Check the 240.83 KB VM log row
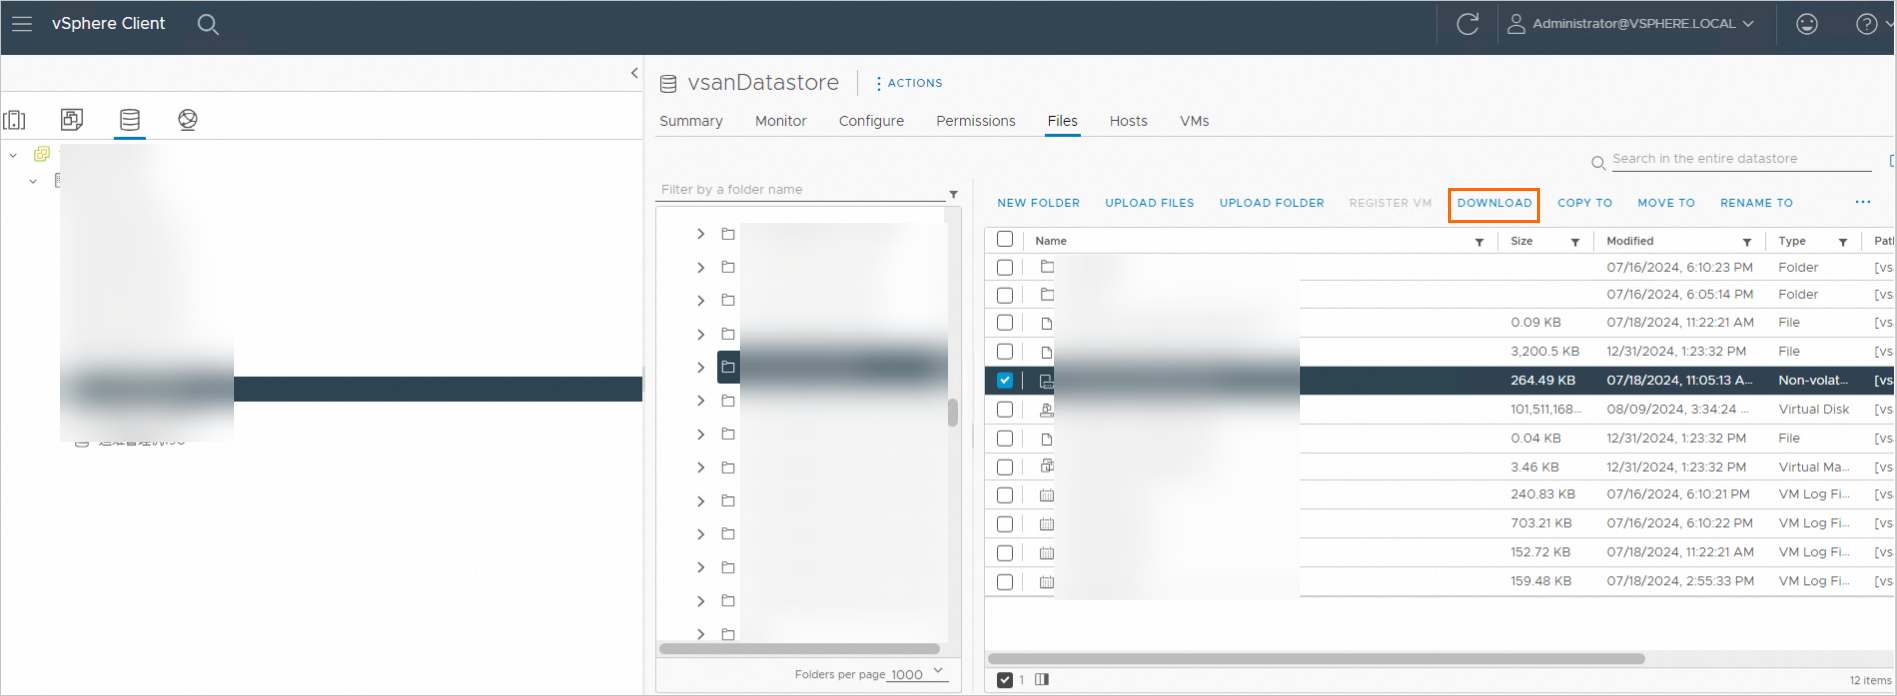Viewport: 1897px width, 696px height. tap(1005, 495)
